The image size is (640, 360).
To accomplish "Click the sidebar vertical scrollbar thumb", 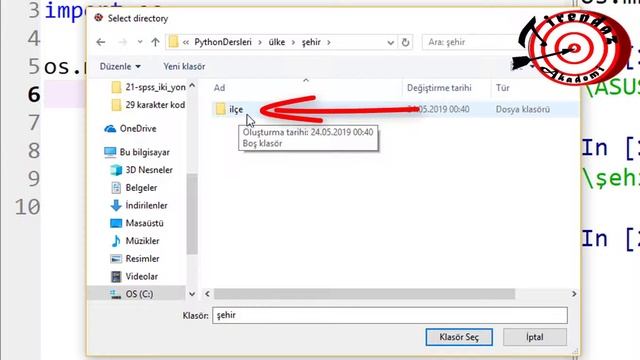I will tap(192, 214).
